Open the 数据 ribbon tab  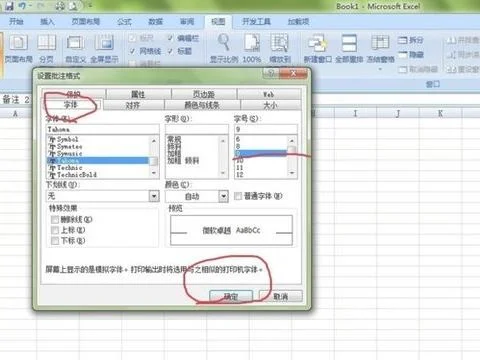(155, 22)
